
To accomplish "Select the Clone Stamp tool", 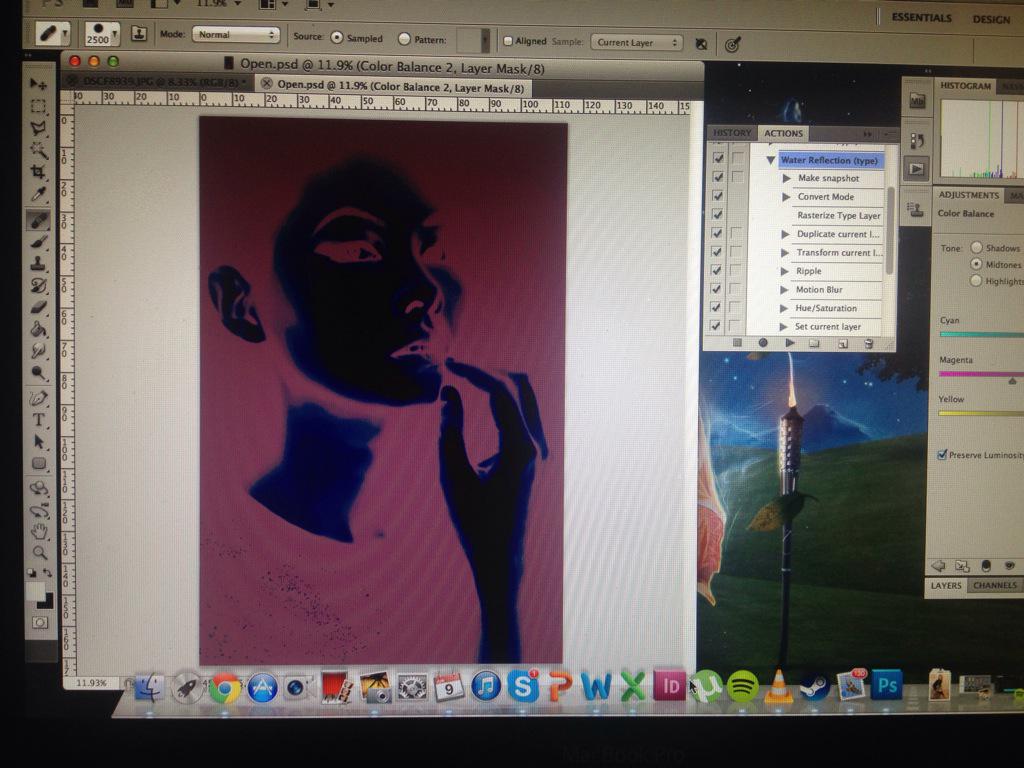I will 39,264.
